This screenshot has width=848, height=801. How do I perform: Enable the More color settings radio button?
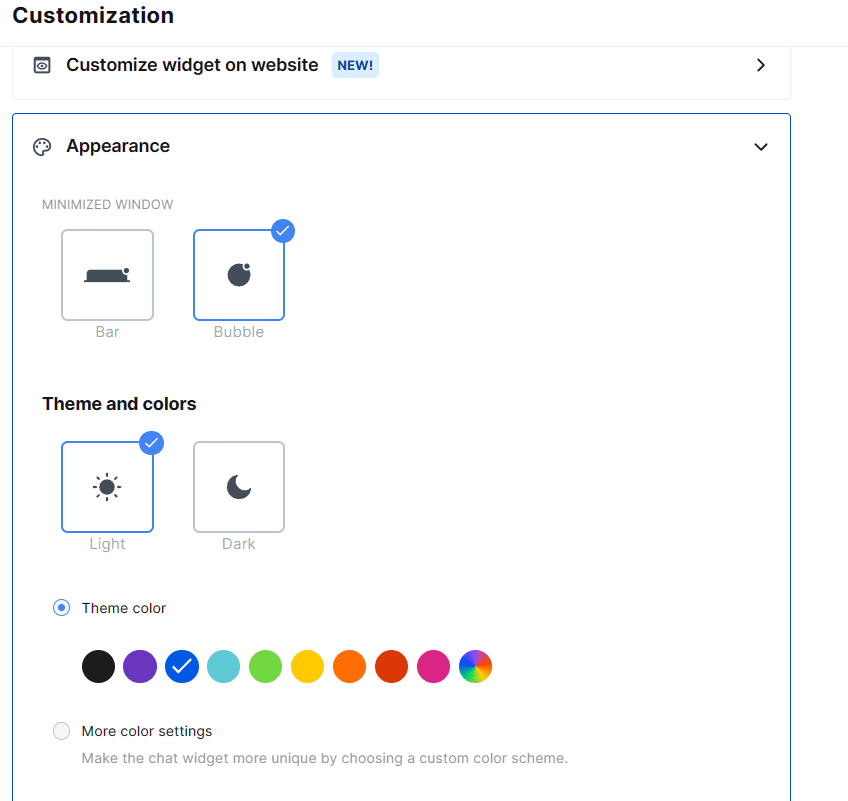click(x=62, y=731)
